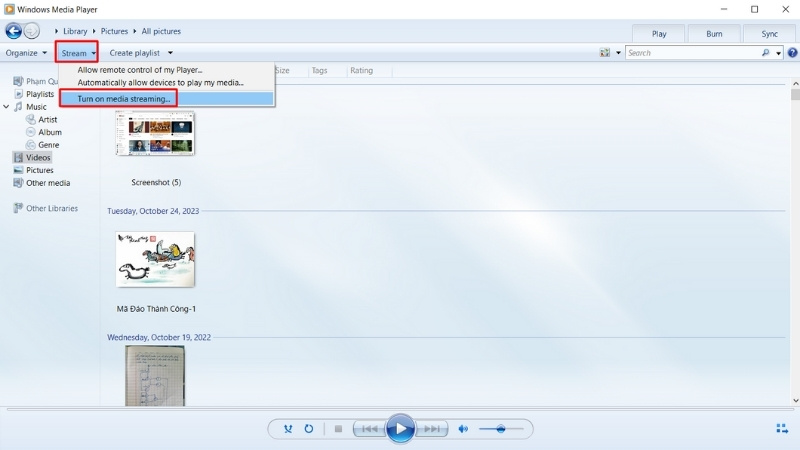This screenshot has width=800, height=450.
Task: Select Music in the navigation pane
Action: pos(36,107)
